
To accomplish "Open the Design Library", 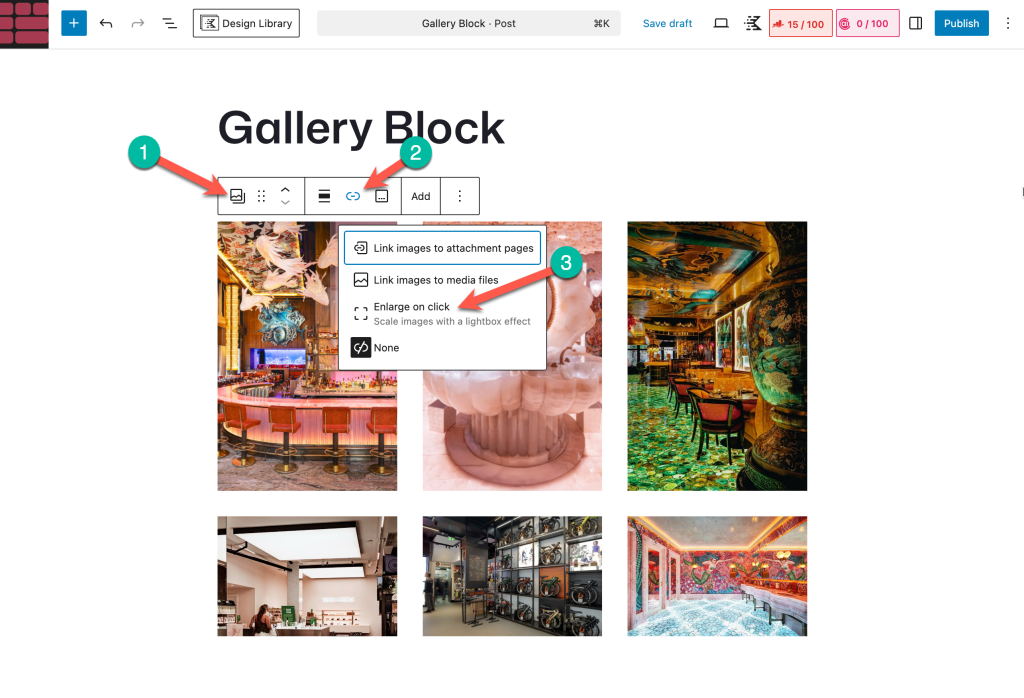I will click(x=247, y=23).
